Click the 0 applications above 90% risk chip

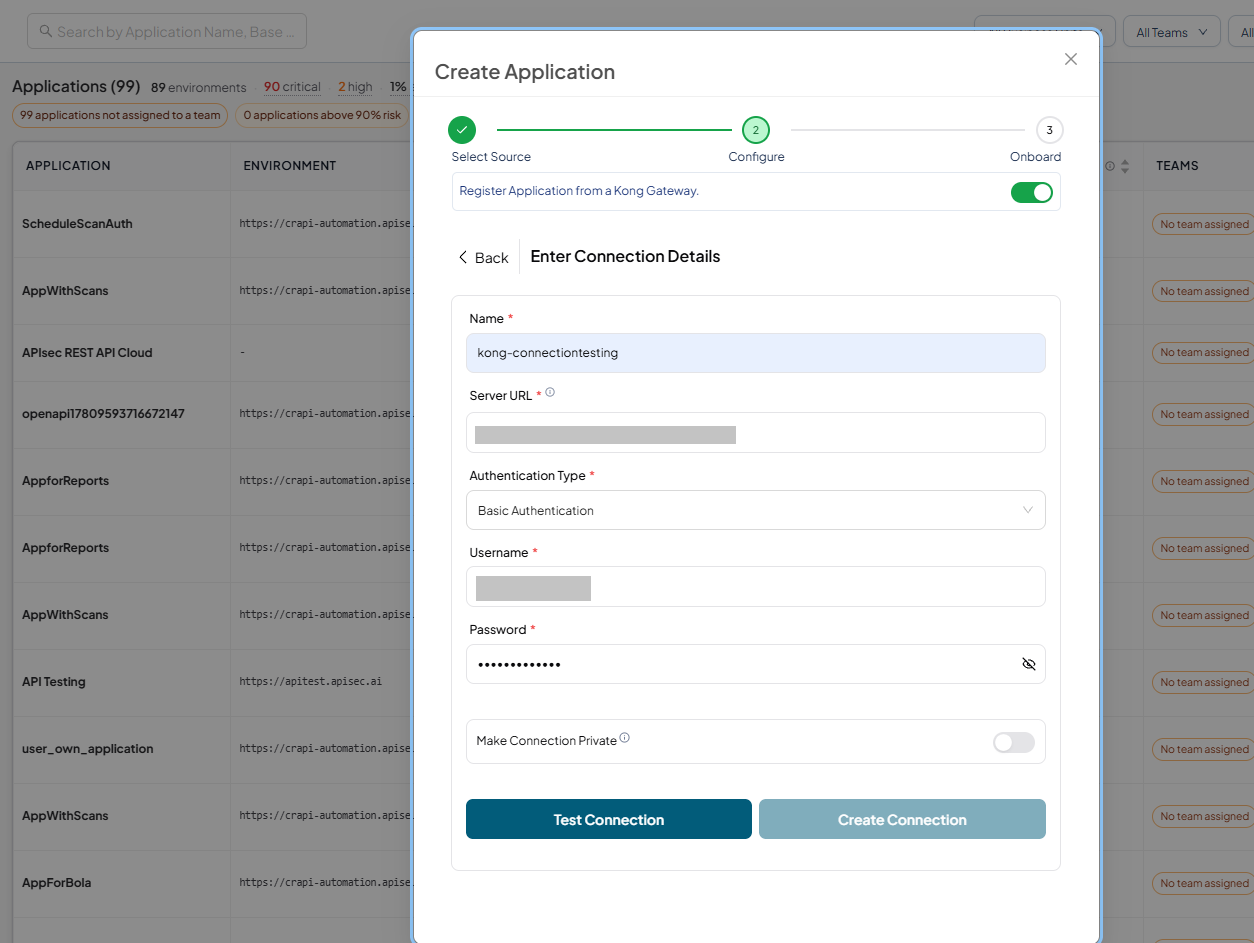click(x=322, y=115)
